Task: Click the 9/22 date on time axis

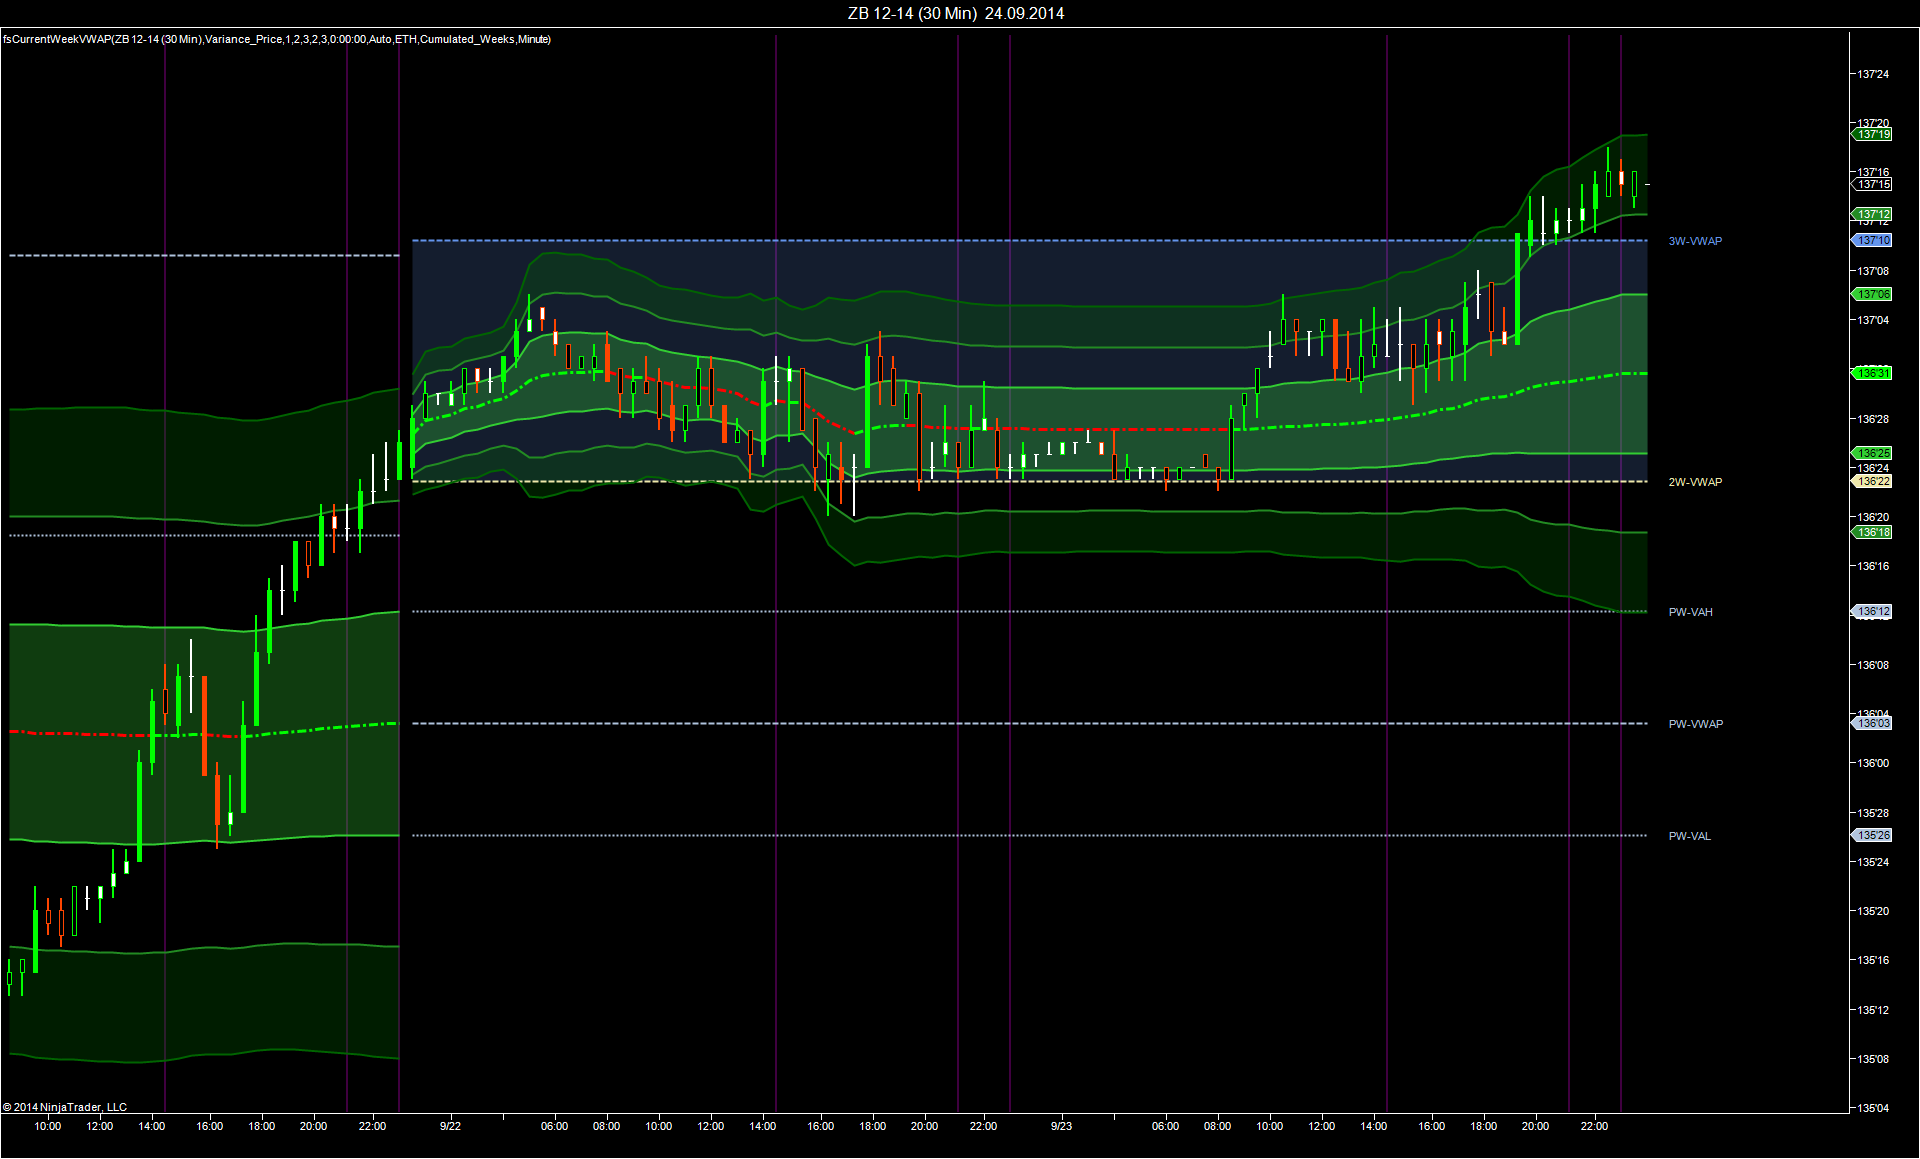Action: (x=450, y=1126)
